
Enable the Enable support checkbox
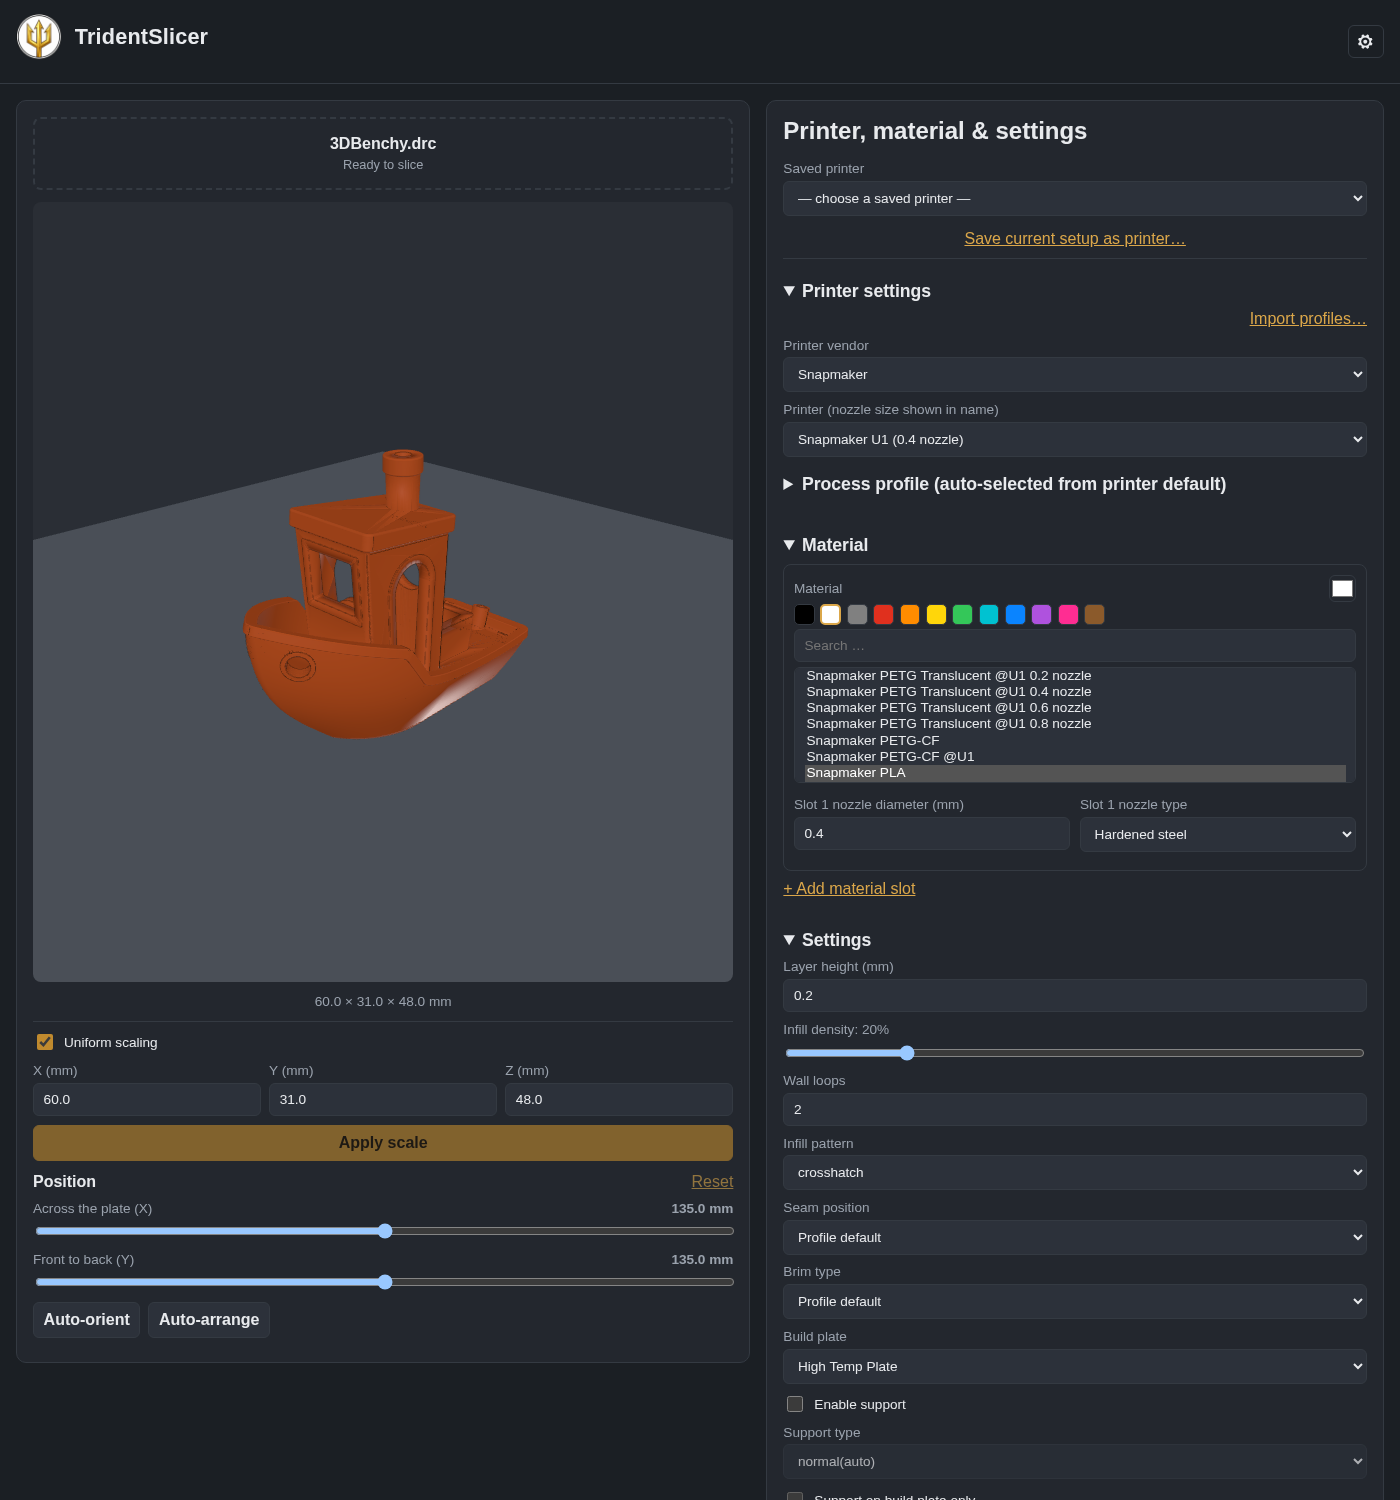coord(795,1404)
